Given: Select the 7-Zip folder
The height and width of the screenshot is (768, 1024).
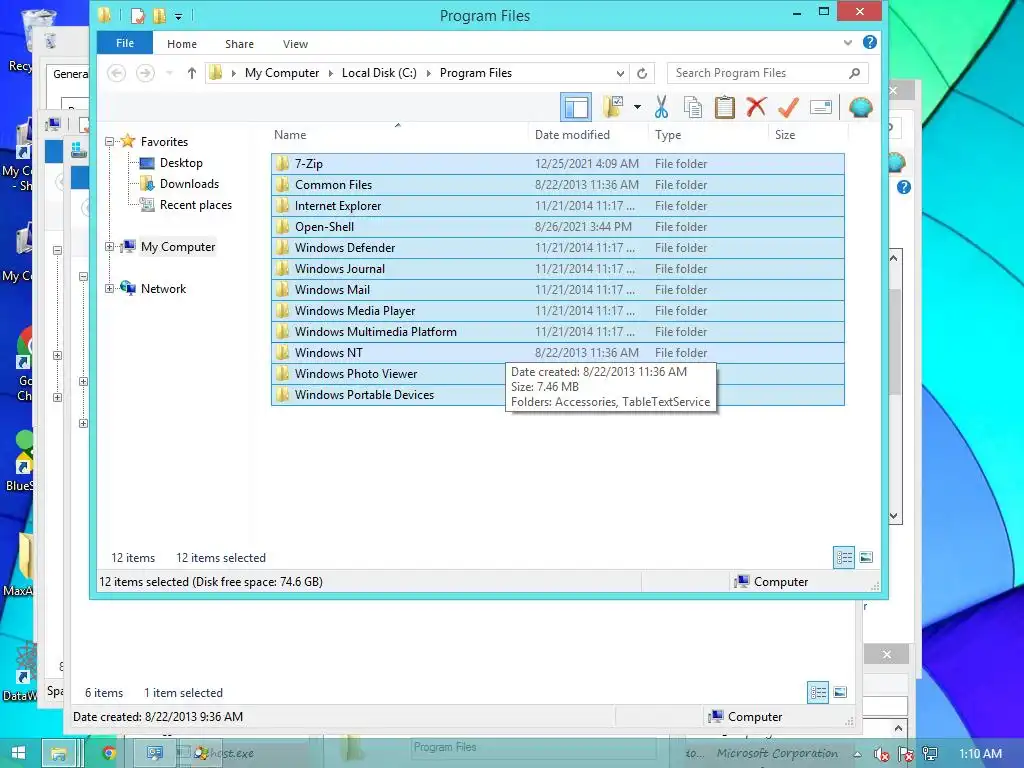Looking at the screenshot, I should (x=558, y=164).
